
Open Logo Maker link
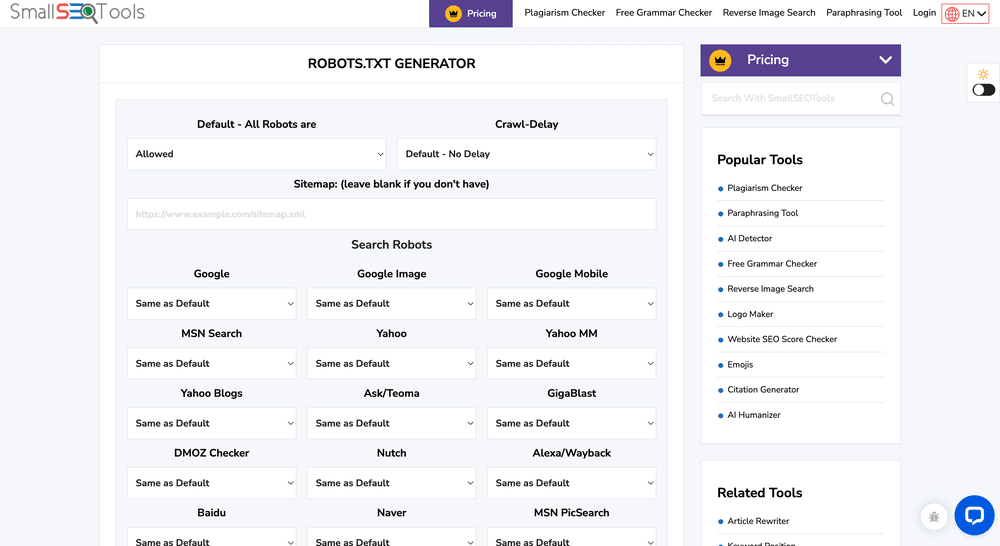tap(750, 314)
